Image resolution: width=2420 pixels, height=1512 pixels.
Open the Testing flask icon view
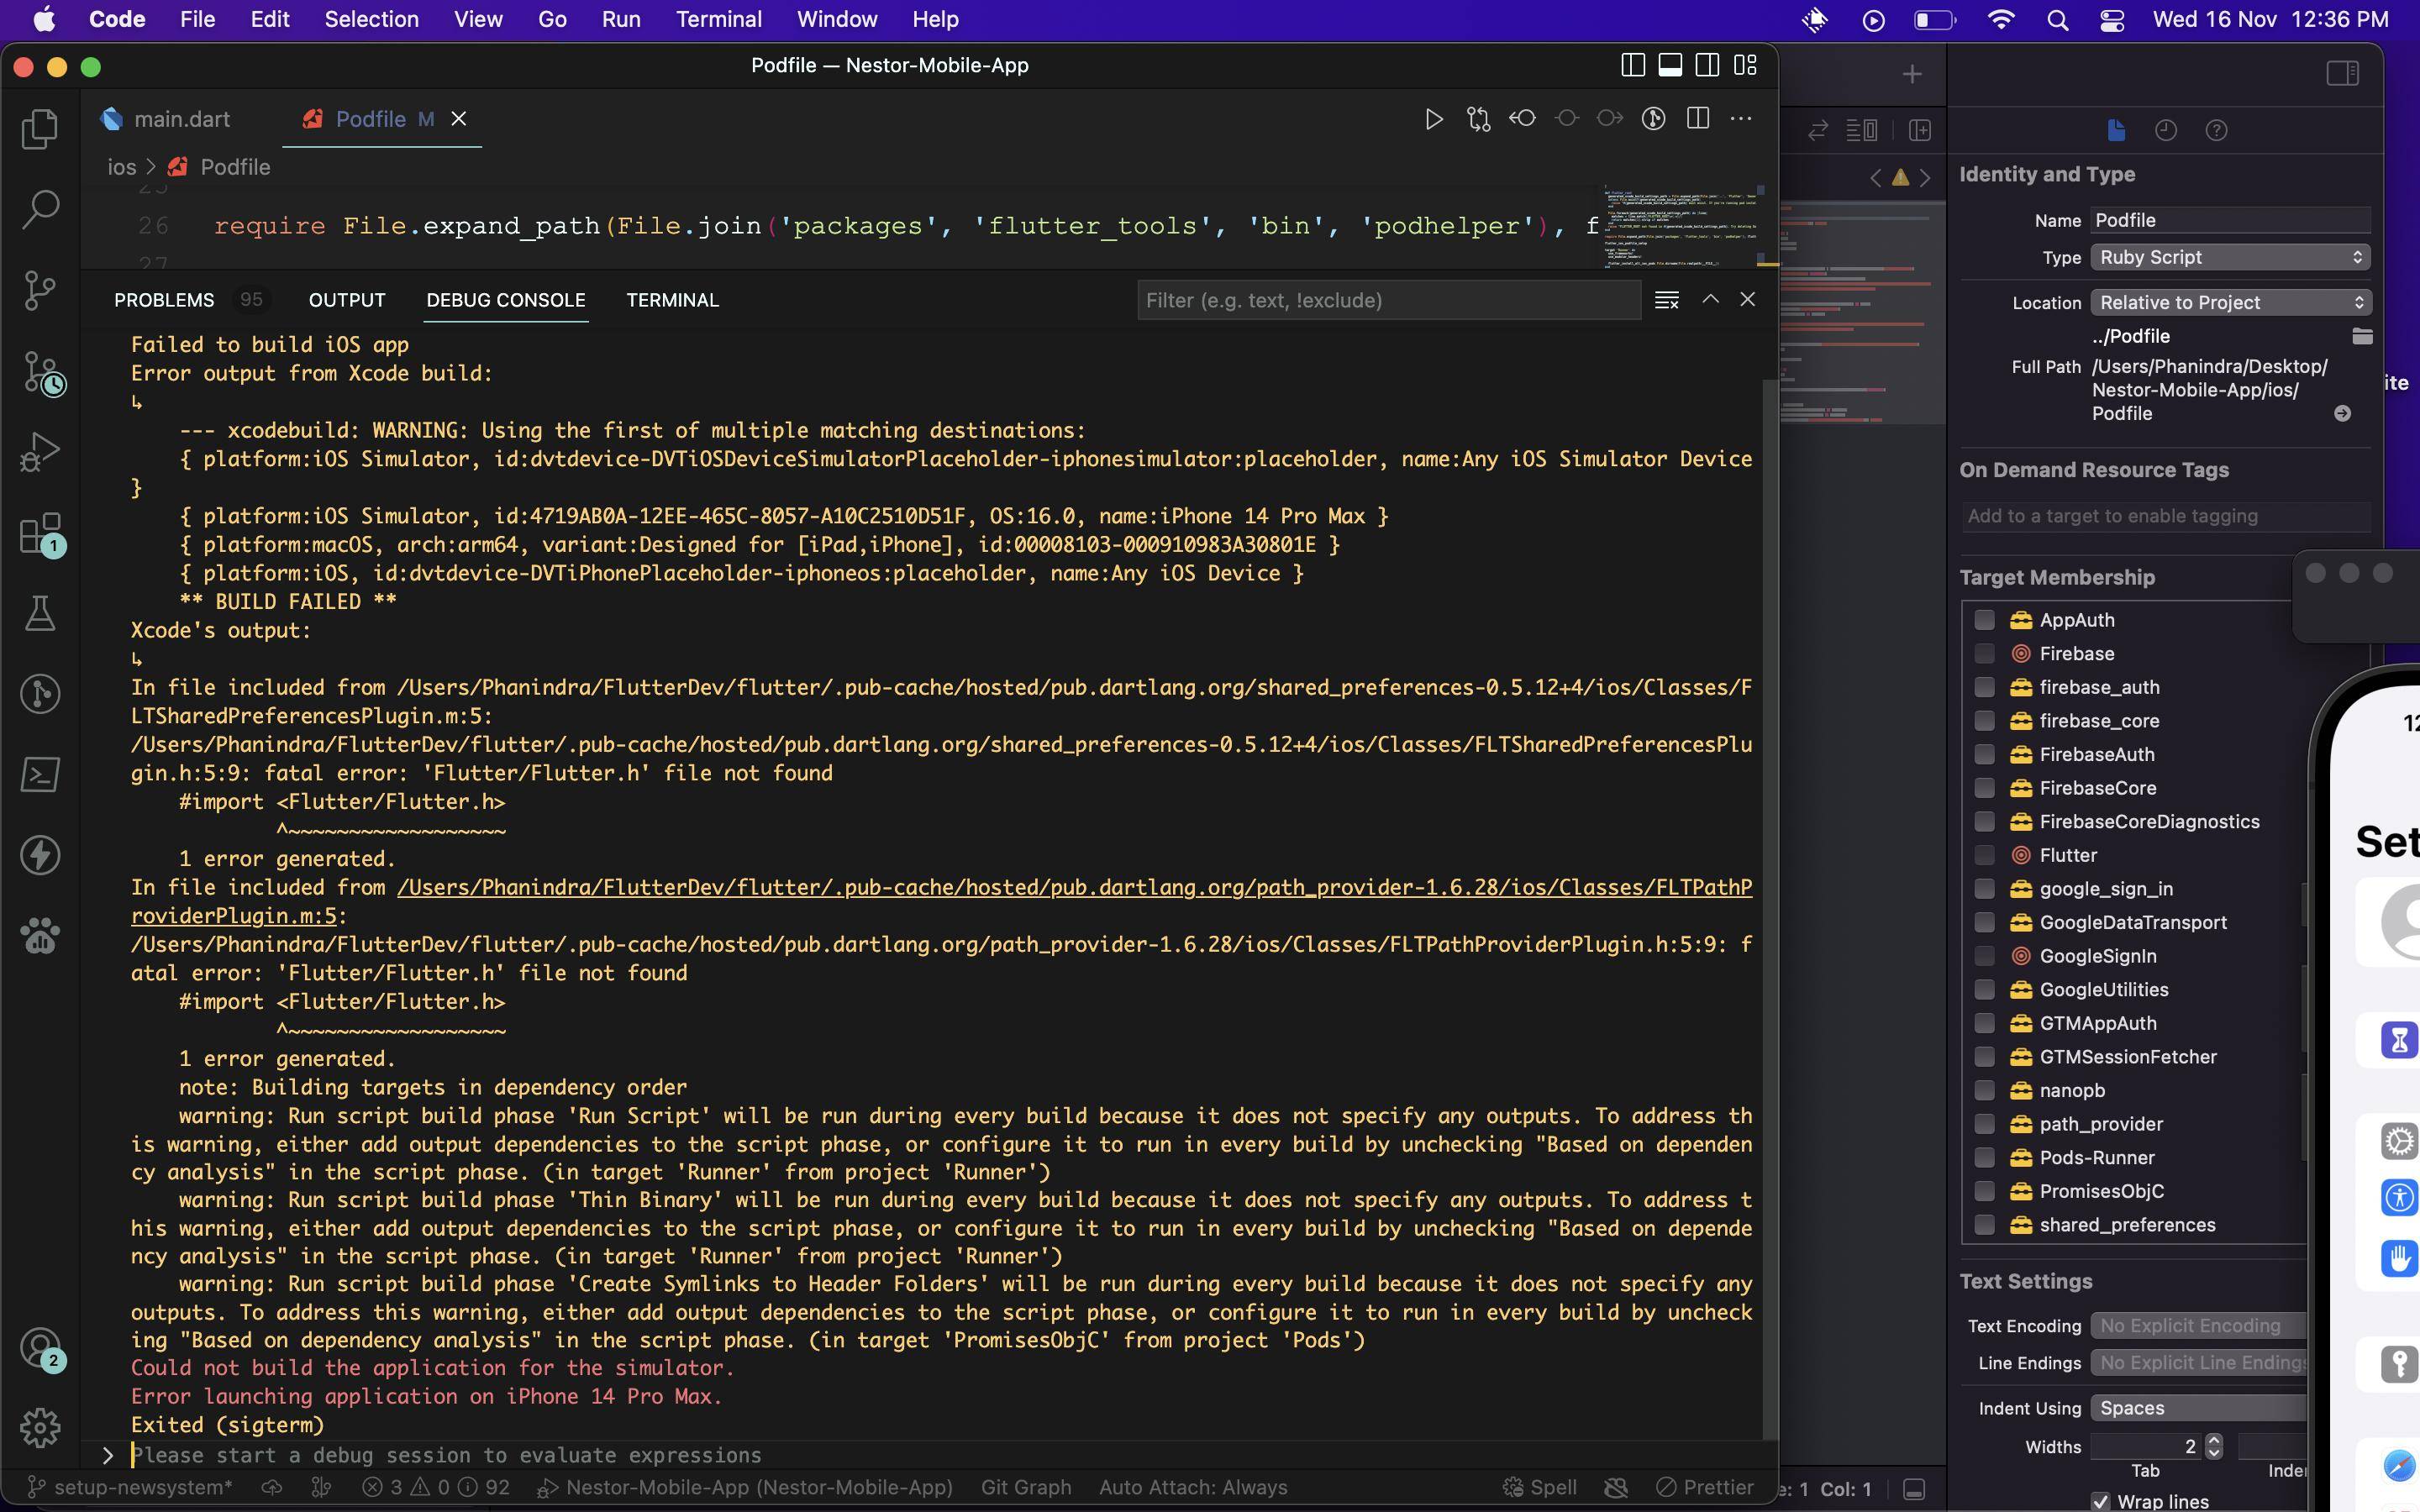coord(40,613)
